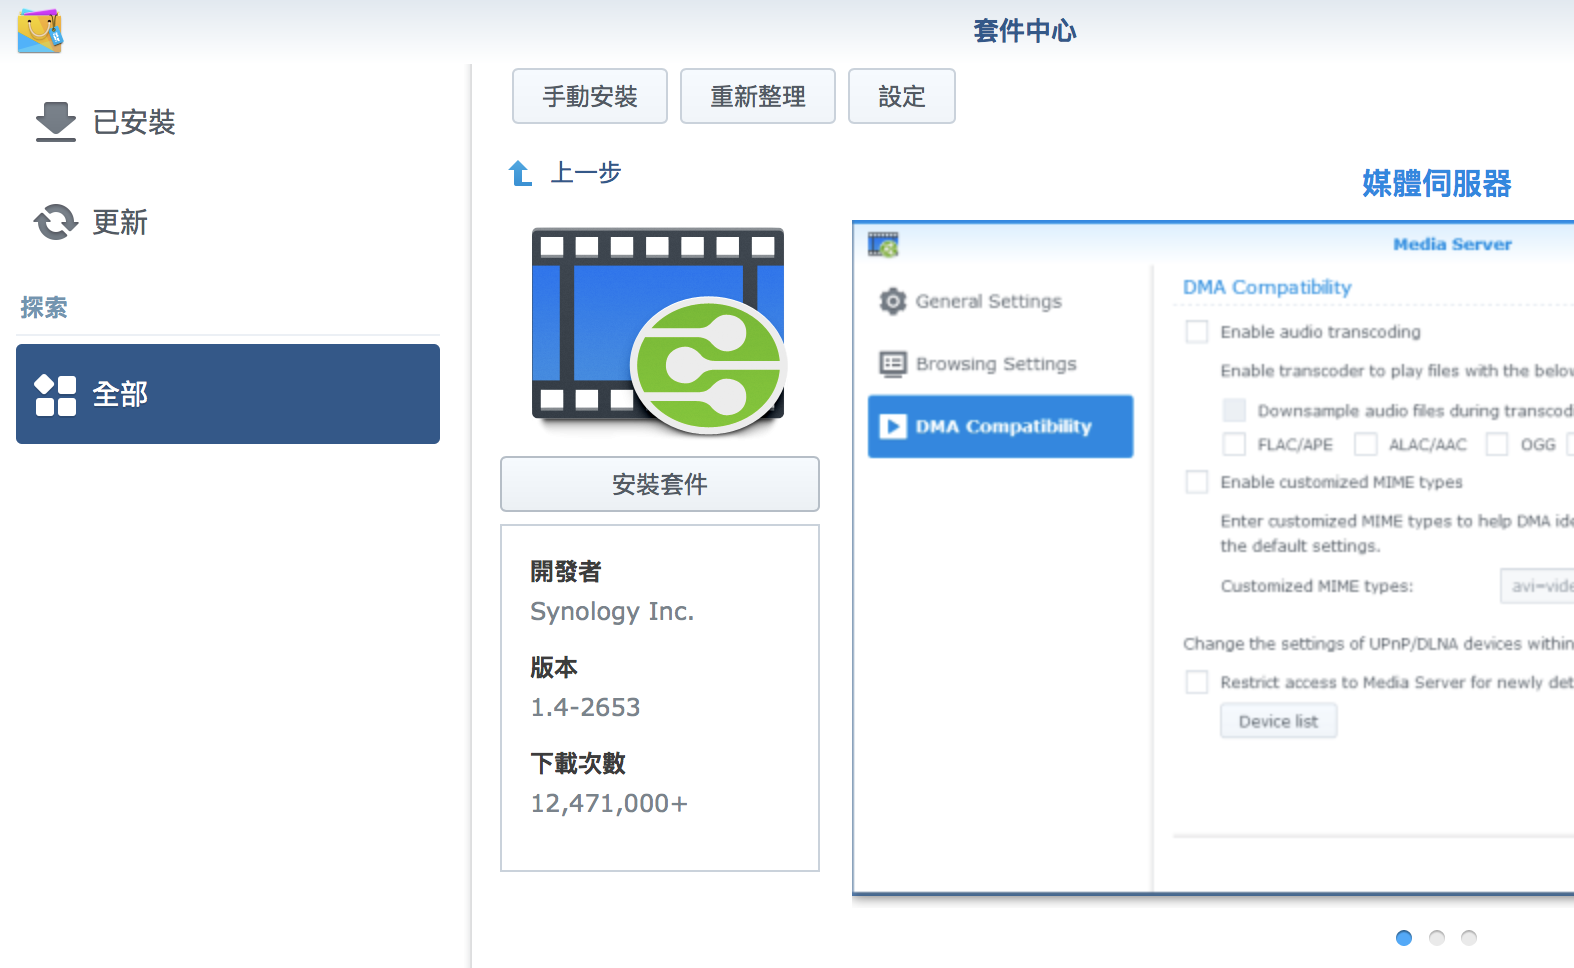The image size is (1574, 968).
Task: Click the 更新 refresh arrows icon
Action: tap(56, 222)
